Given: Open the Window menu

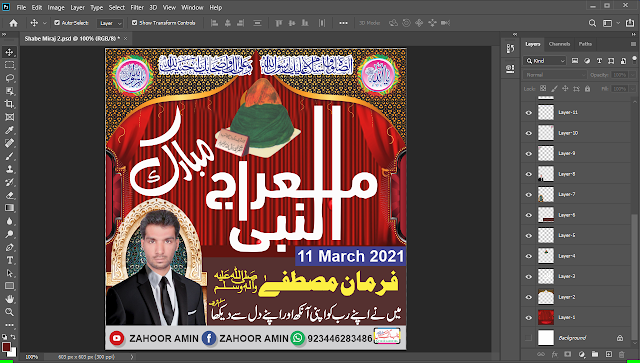Looking at the screenshot, I should pos(192,7).
